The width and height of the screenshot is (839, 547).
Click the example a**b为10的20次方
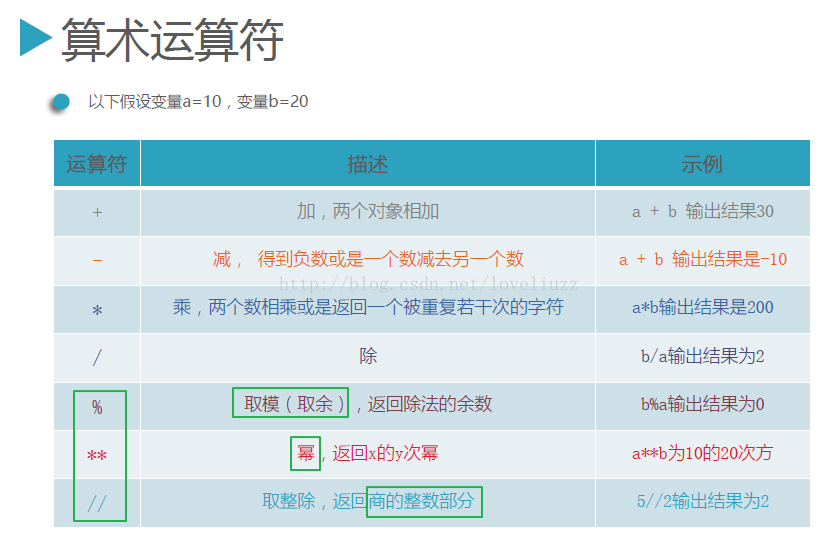(x=703, y=453)
